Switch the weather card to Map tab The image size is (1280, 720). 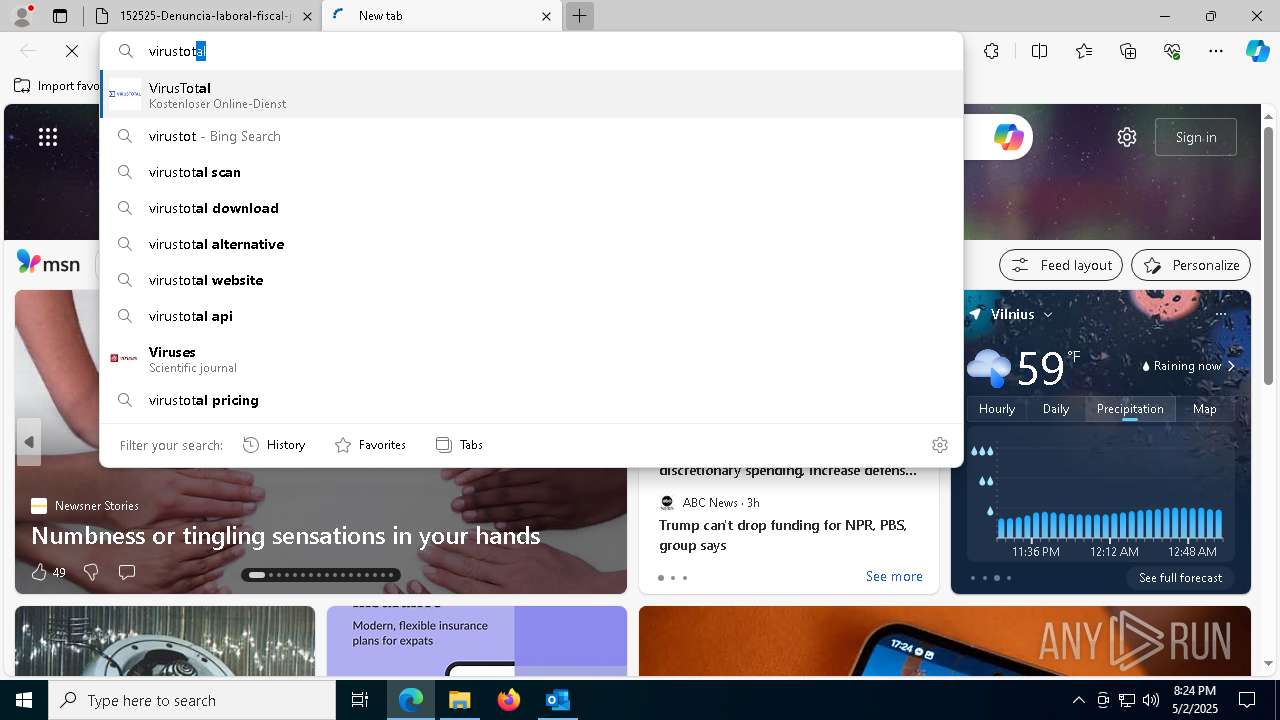[x=1205, y=408]
